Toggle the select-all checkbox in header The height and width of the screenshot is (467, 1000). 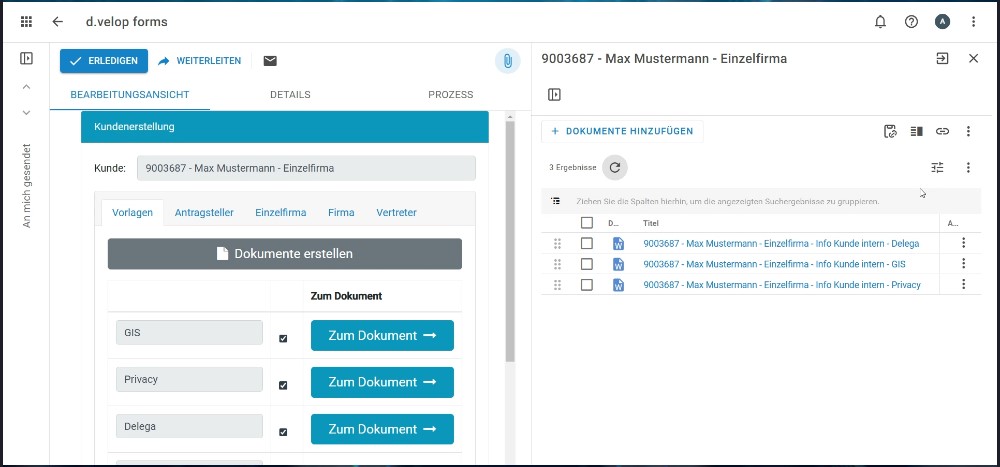(x=587, y=223)
